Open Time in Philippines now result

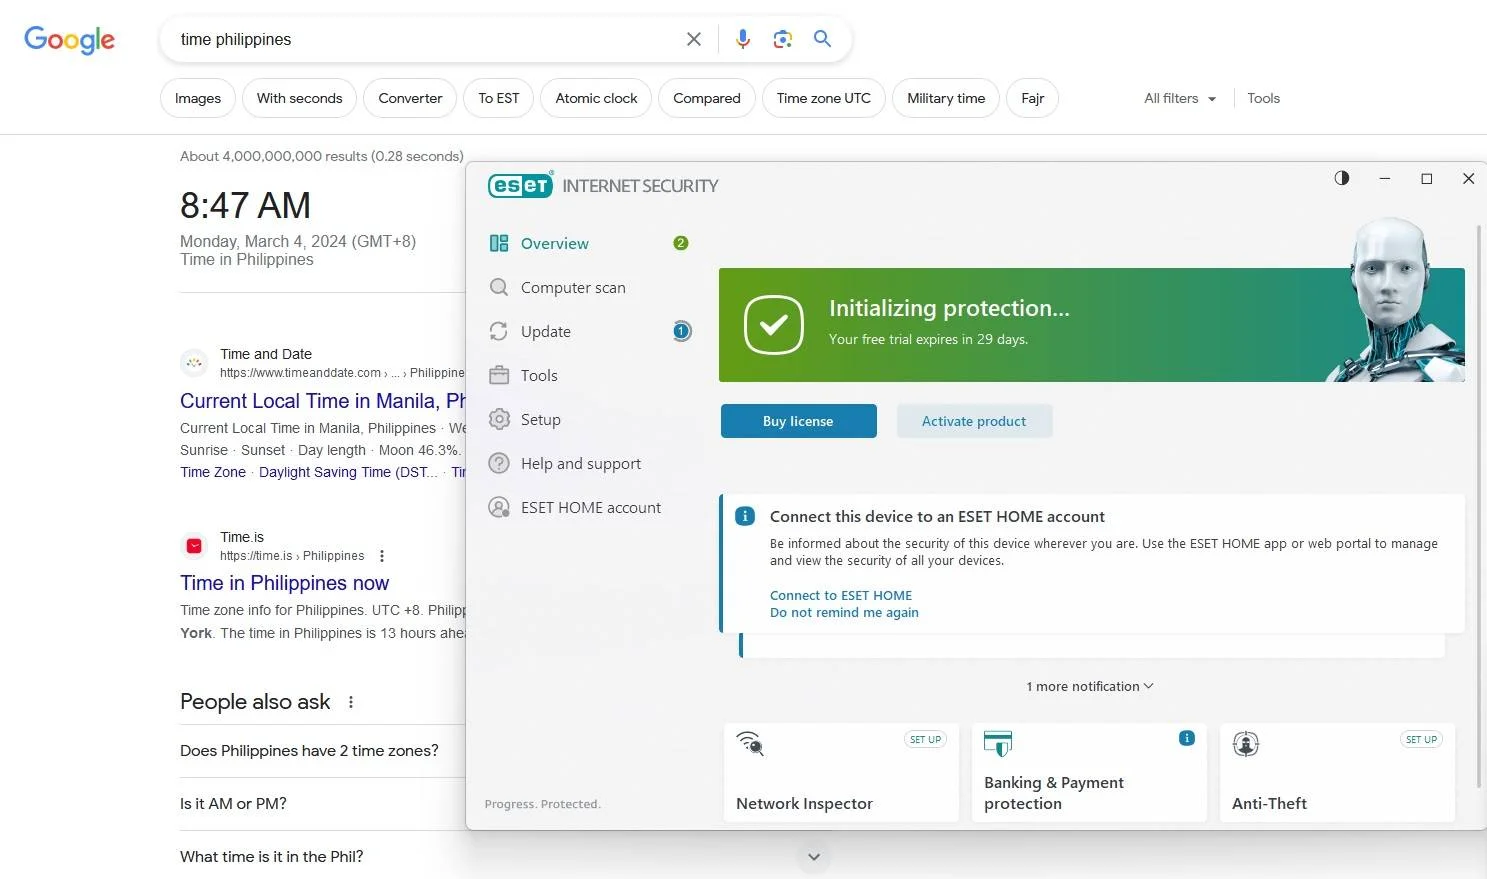tap(284, 583)
